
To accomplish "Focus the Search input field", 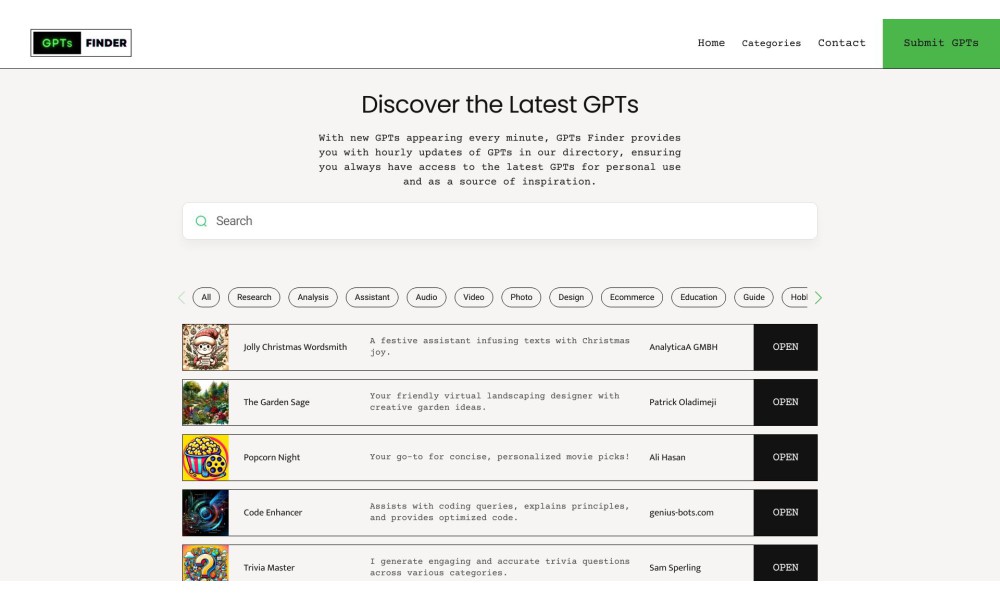I will [500, 221].
